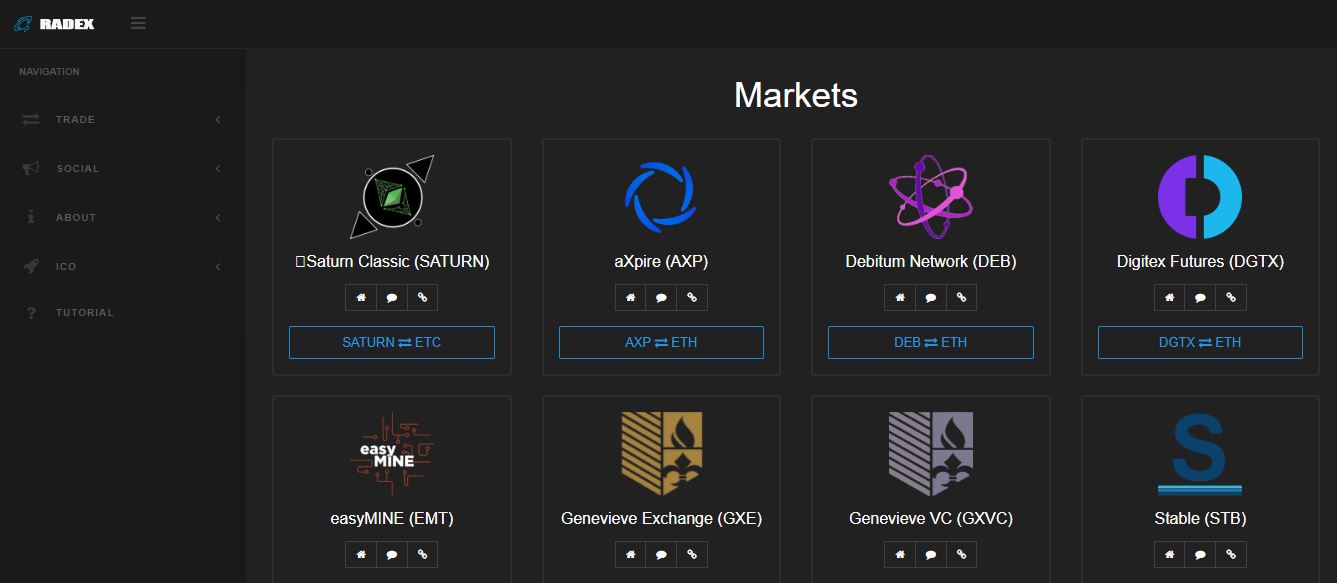Image resolution: width=1337 pixels, height=583 pixels.
Task: Click Digitex Futures chat icon
Action: pyautogui.click(x=1200, y=297)
